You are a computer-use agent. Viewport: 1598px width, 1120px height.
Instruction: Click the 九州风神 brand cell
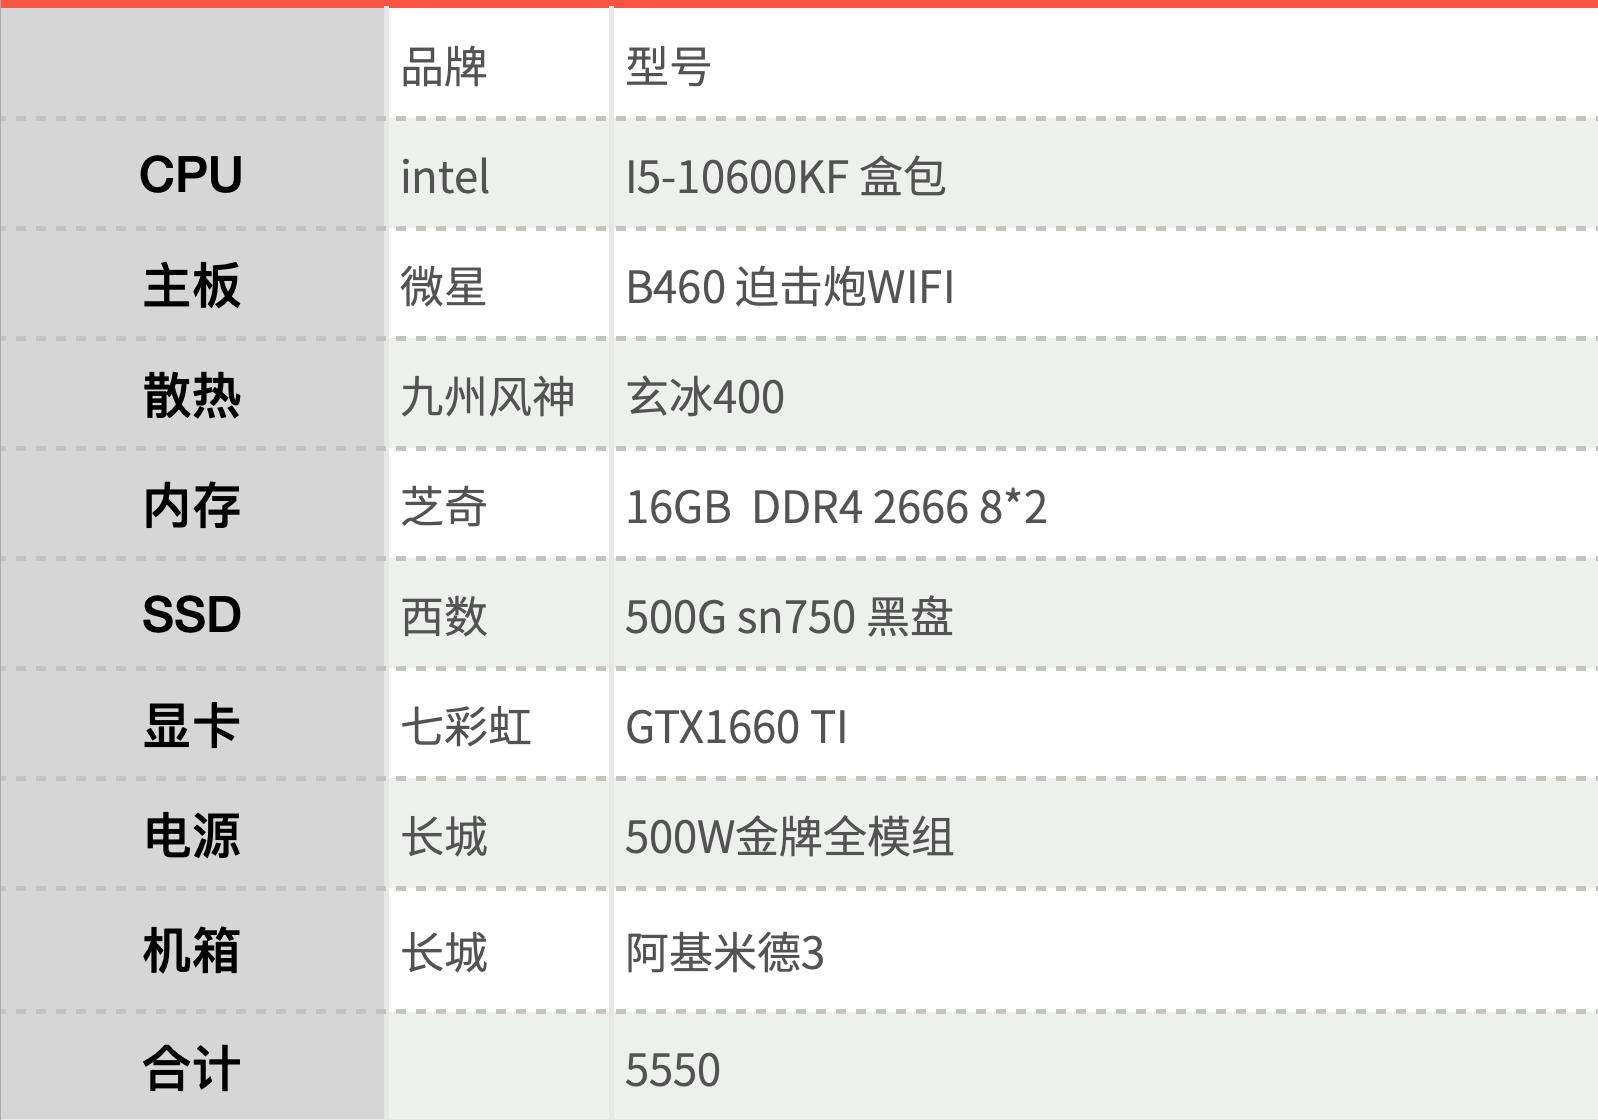pyautogui.click(x=487, y=397)
